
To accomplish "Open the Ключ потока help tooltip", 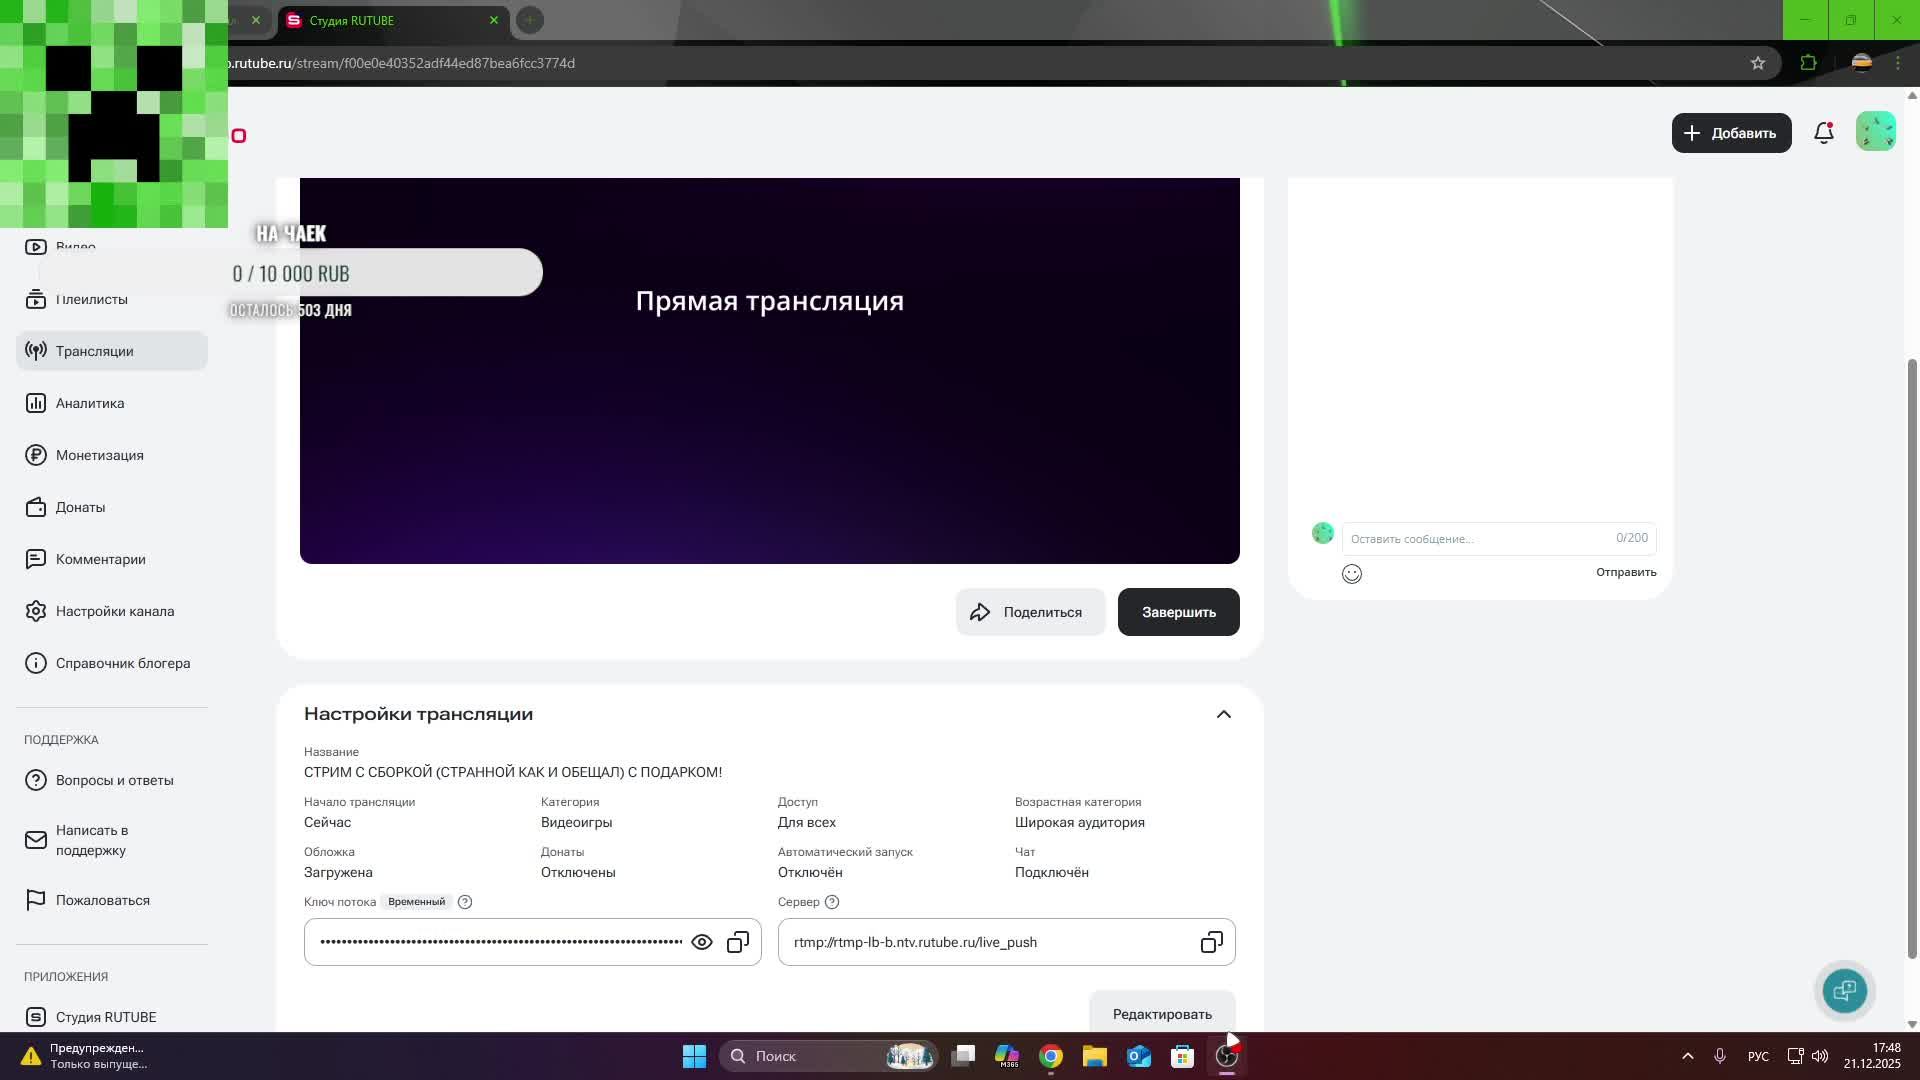I will coord(464,901).
